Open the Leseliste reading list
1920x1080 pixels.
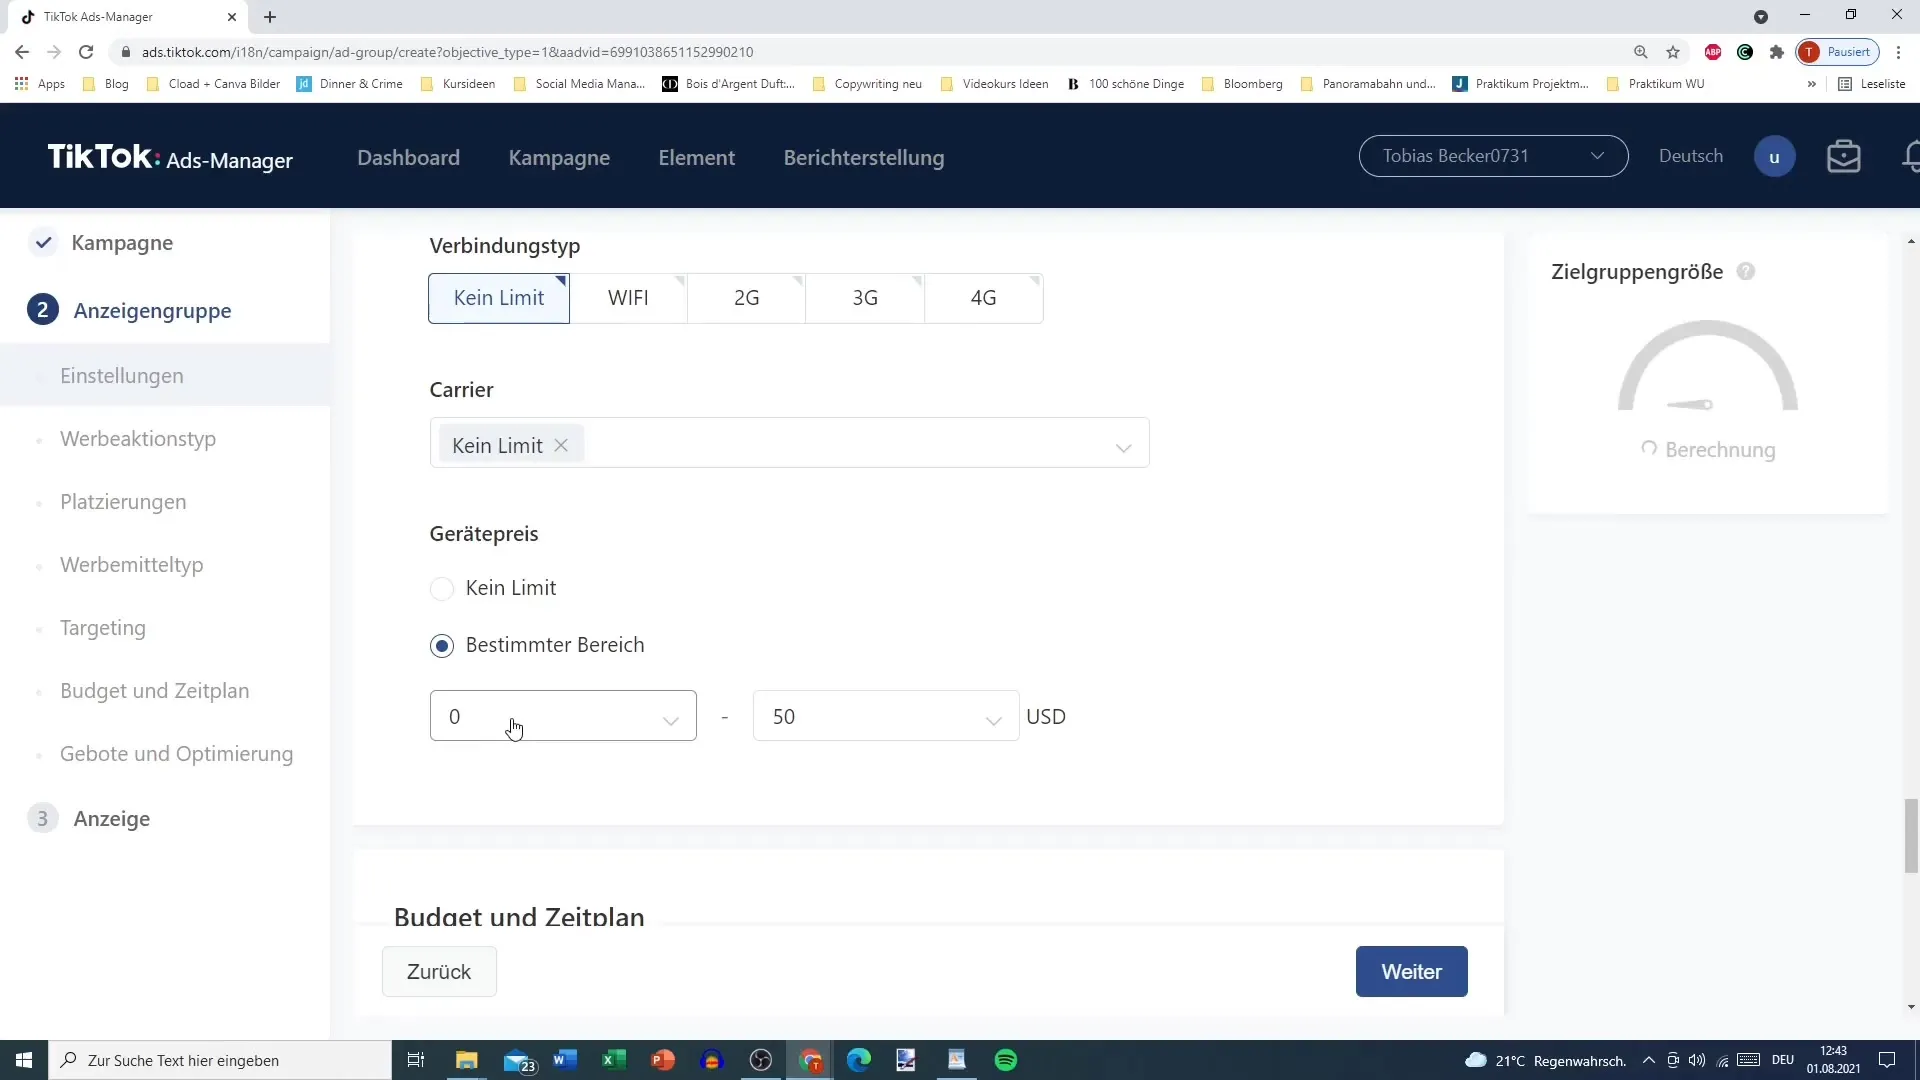point(1872,84)
